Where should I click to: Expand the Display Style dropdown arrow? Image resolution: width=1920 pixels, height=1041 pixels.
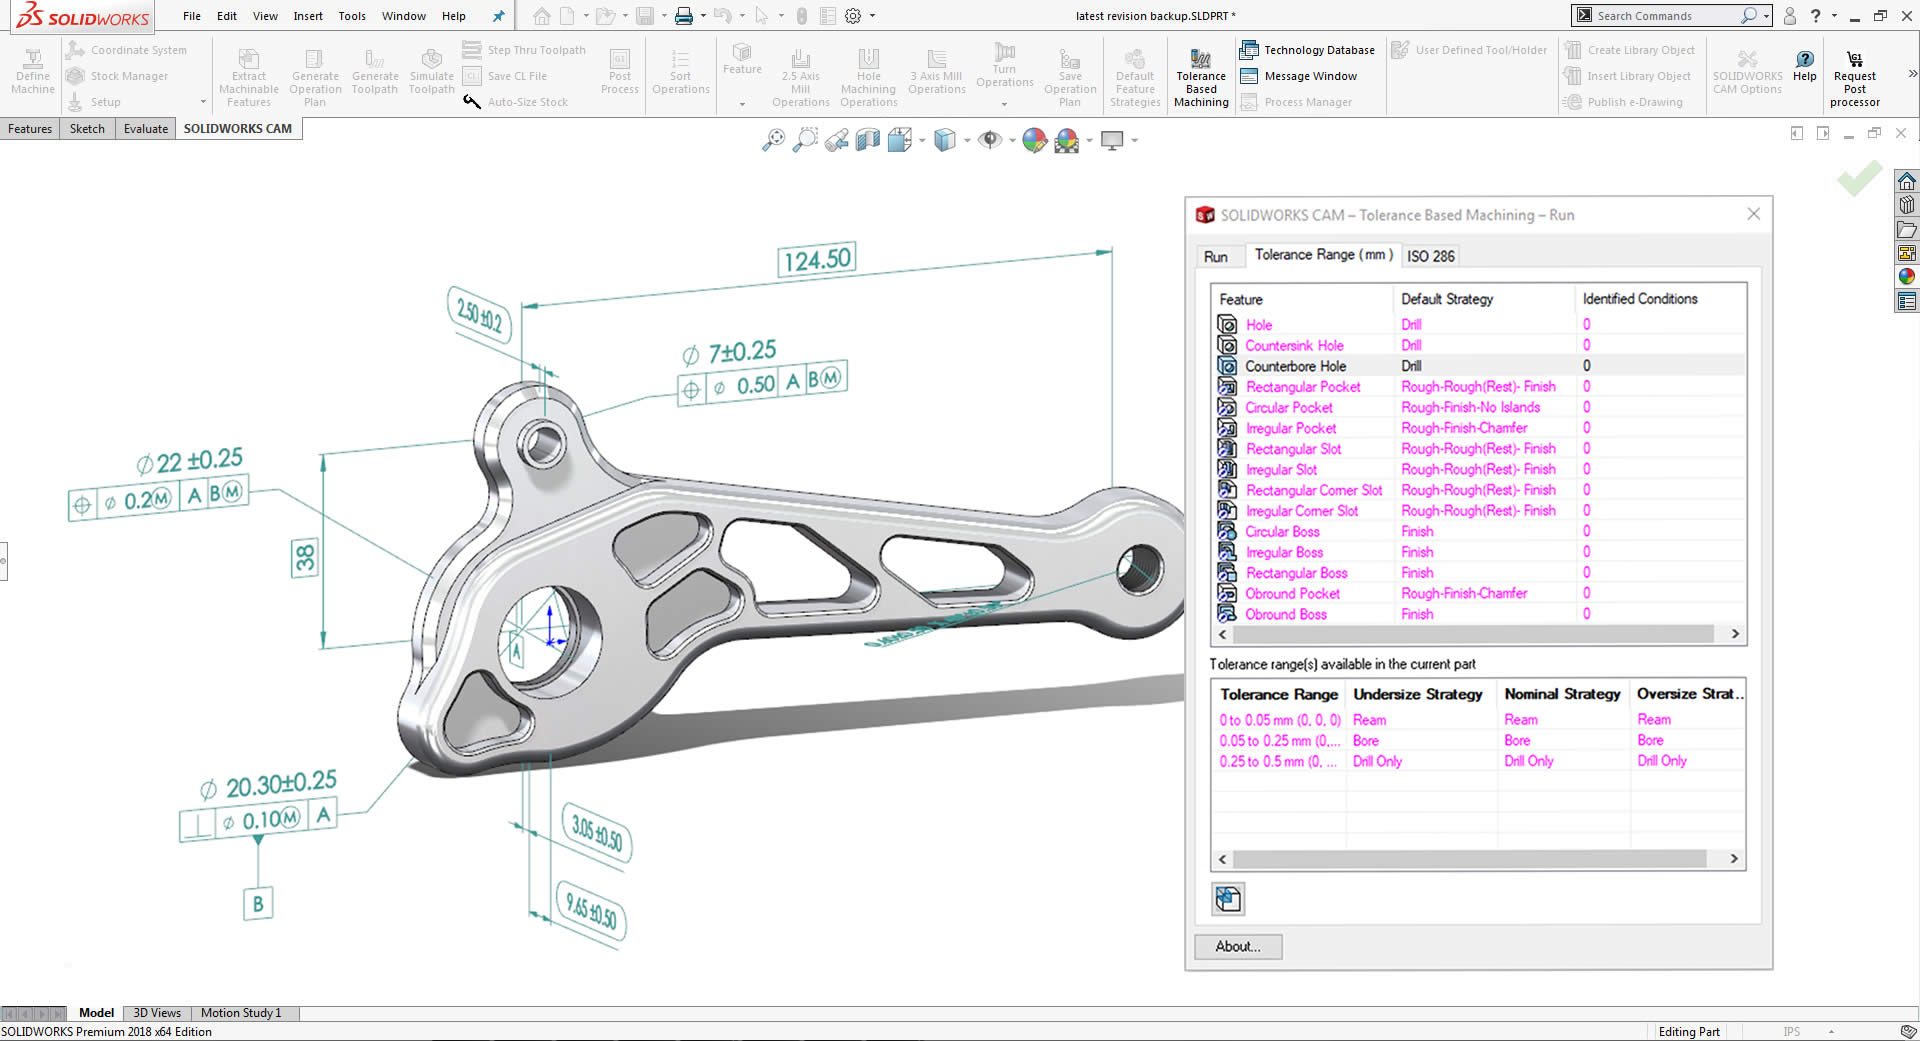(x=967, y=141)
